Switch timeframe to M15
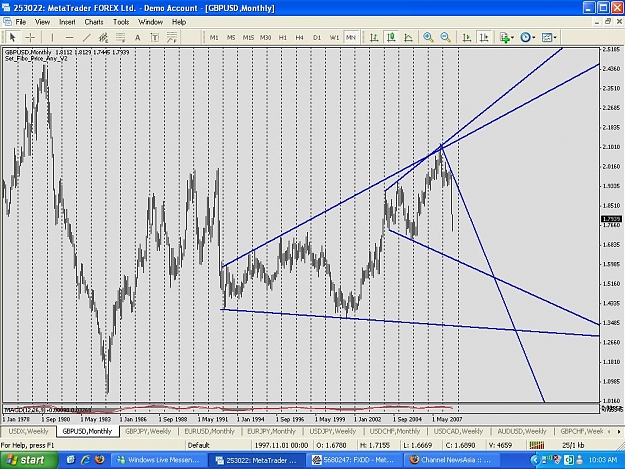This screenshot has height=469, width=625. pyautogui.click(x=248, y=37)
